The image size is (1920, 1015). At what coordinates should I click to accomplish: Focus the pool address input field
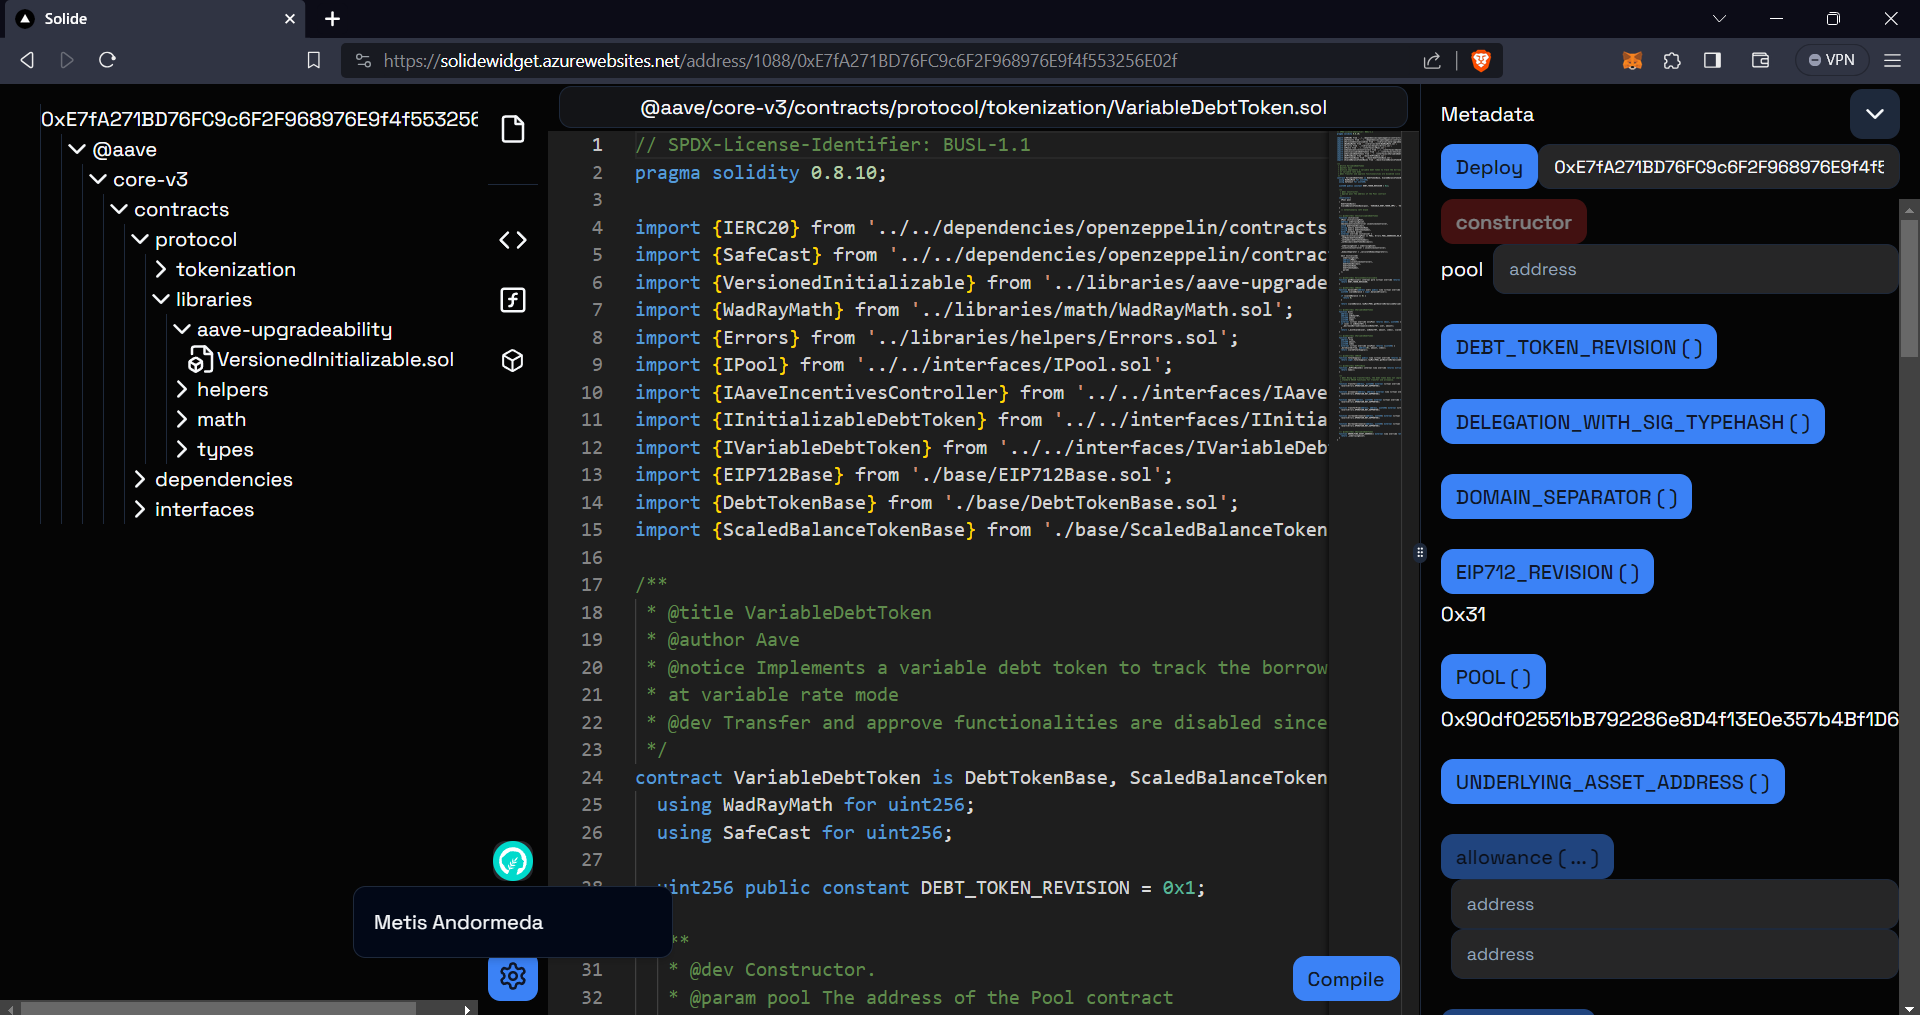coord(1695,269)
